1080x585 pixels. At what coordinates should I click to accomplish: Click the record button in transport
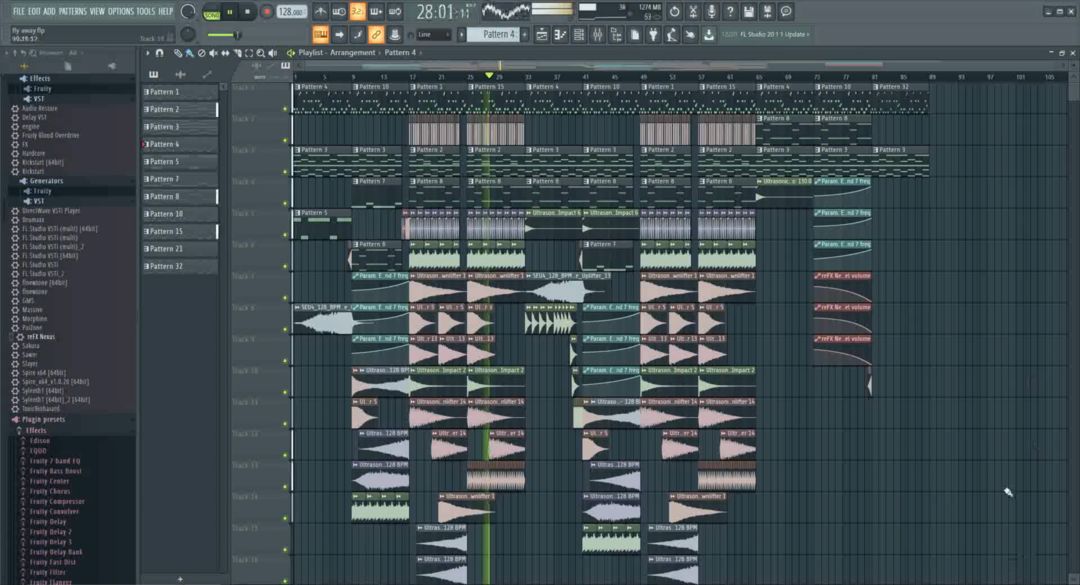[267, 12]
